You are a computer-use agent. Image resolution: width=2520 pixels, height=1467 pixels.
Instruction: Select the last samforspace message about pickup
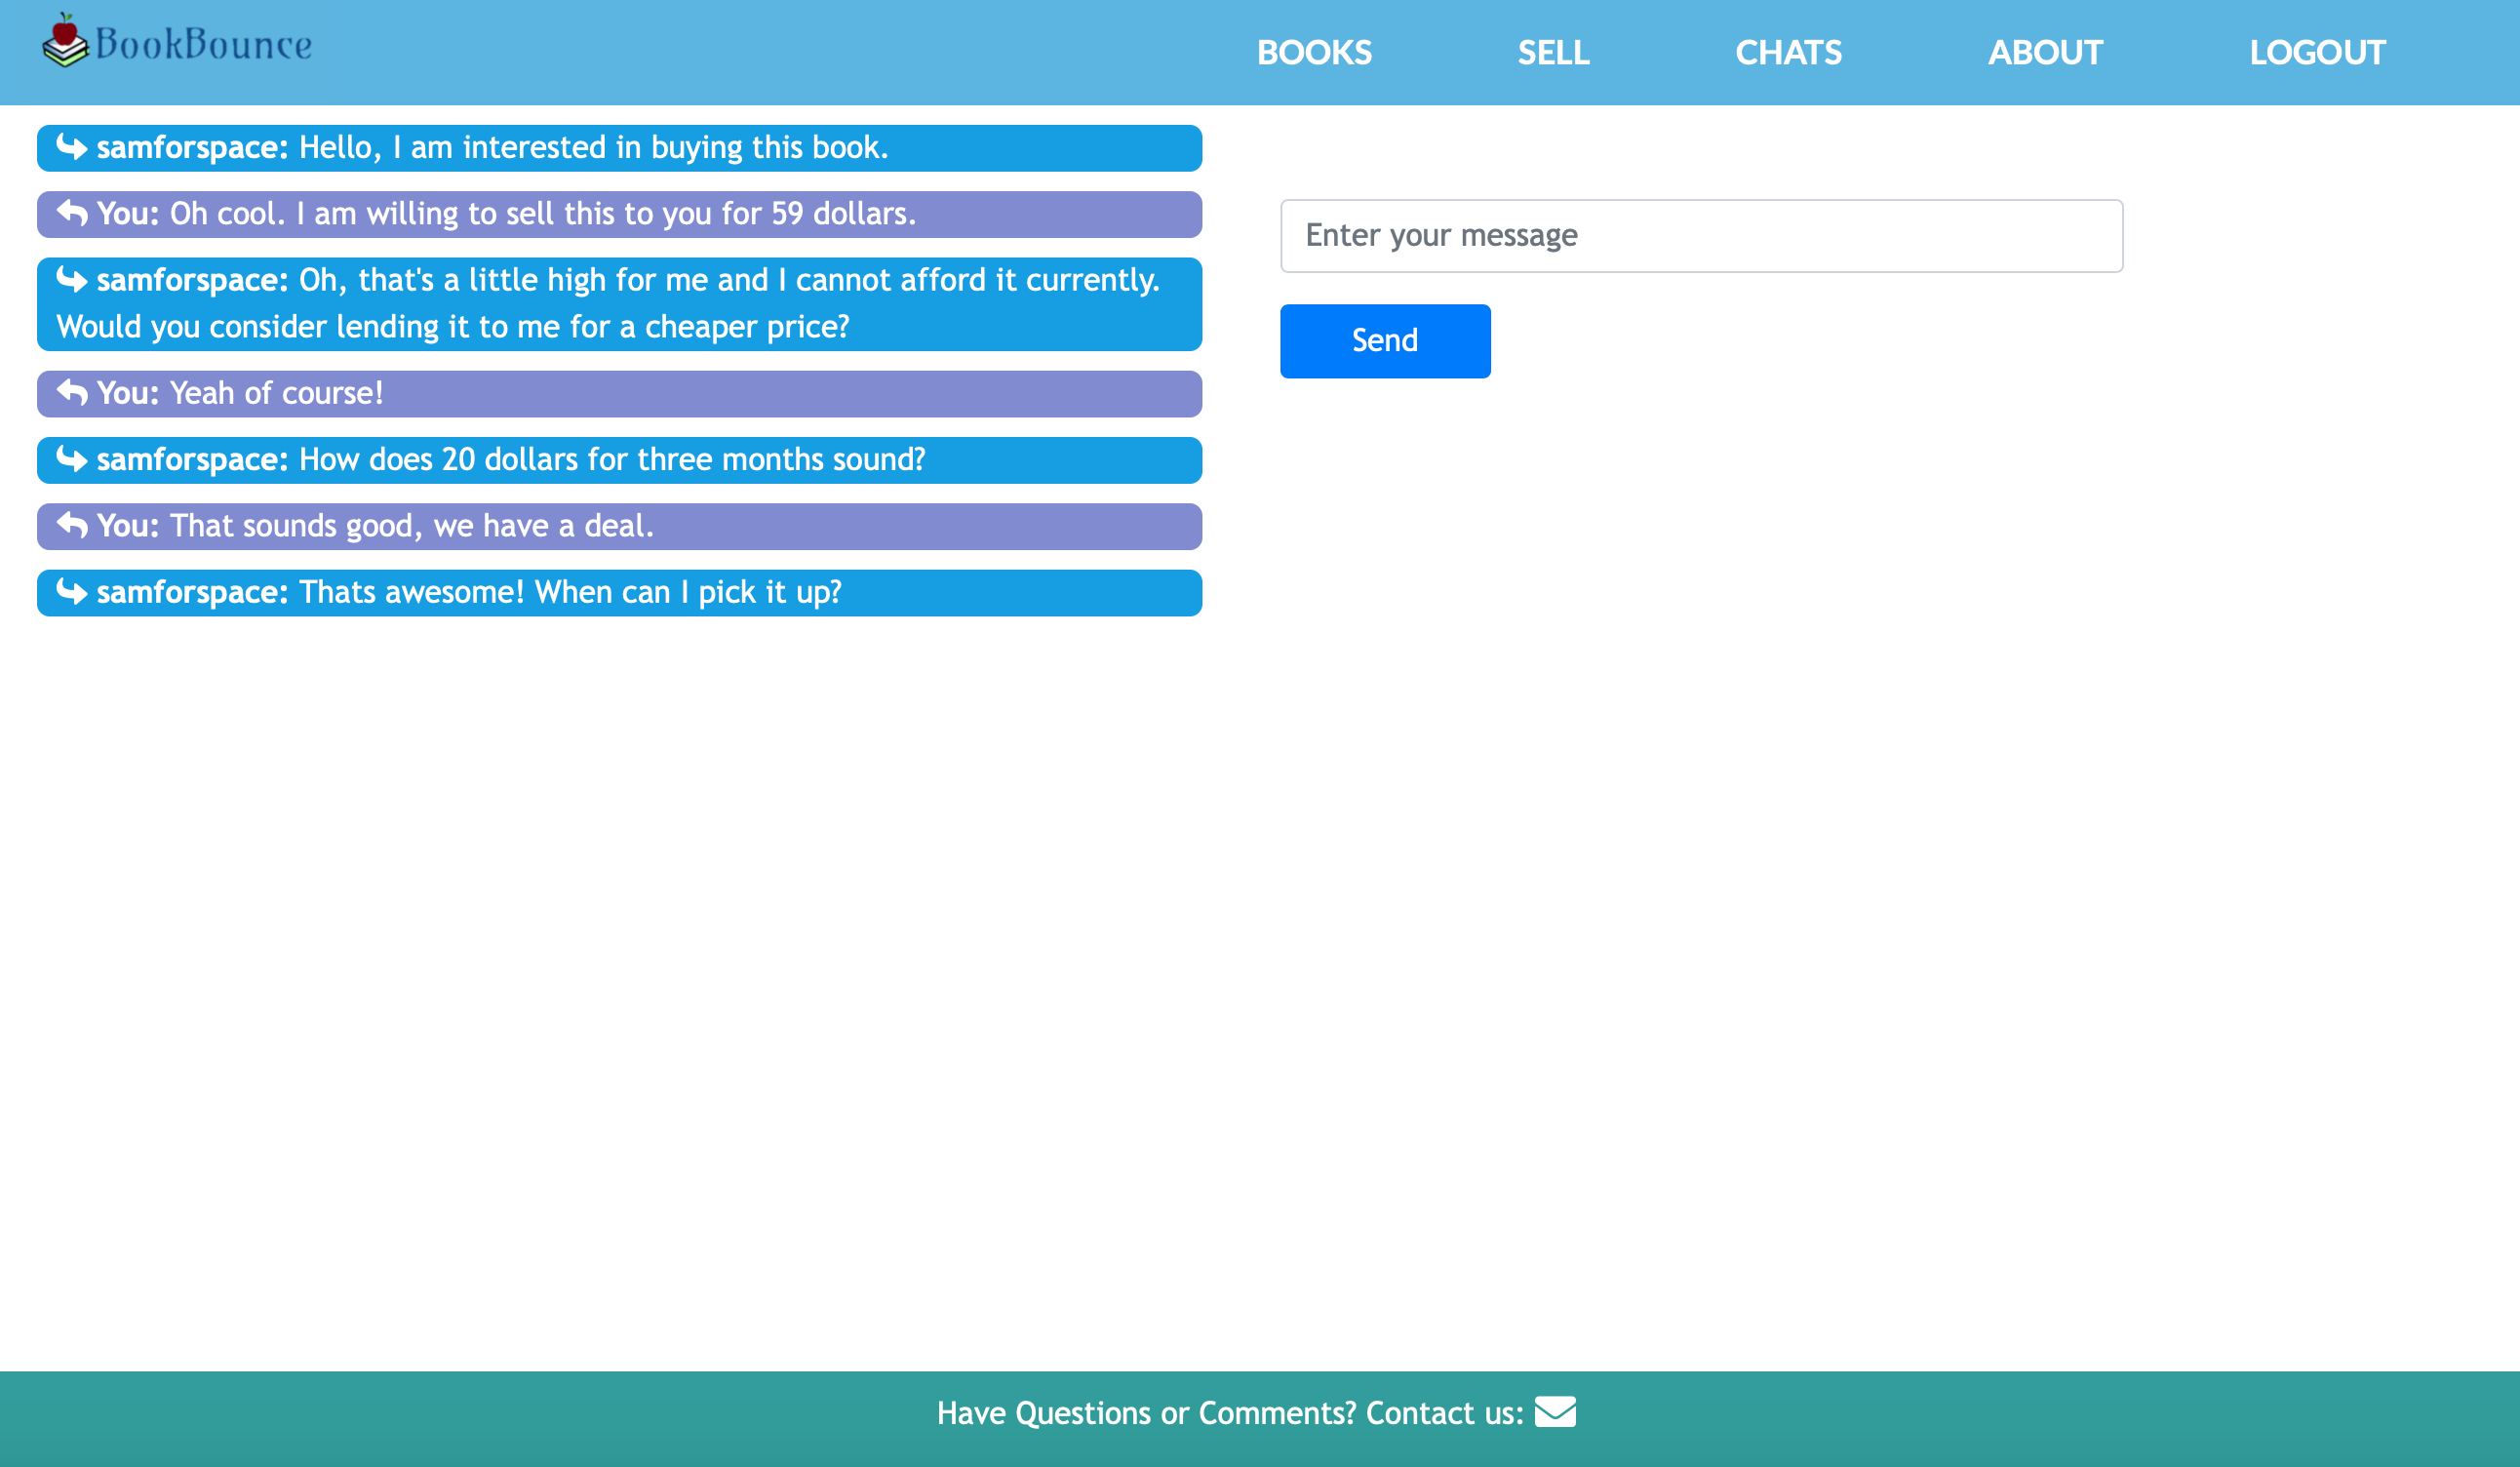pyautogui.click(x=570, y=593)
